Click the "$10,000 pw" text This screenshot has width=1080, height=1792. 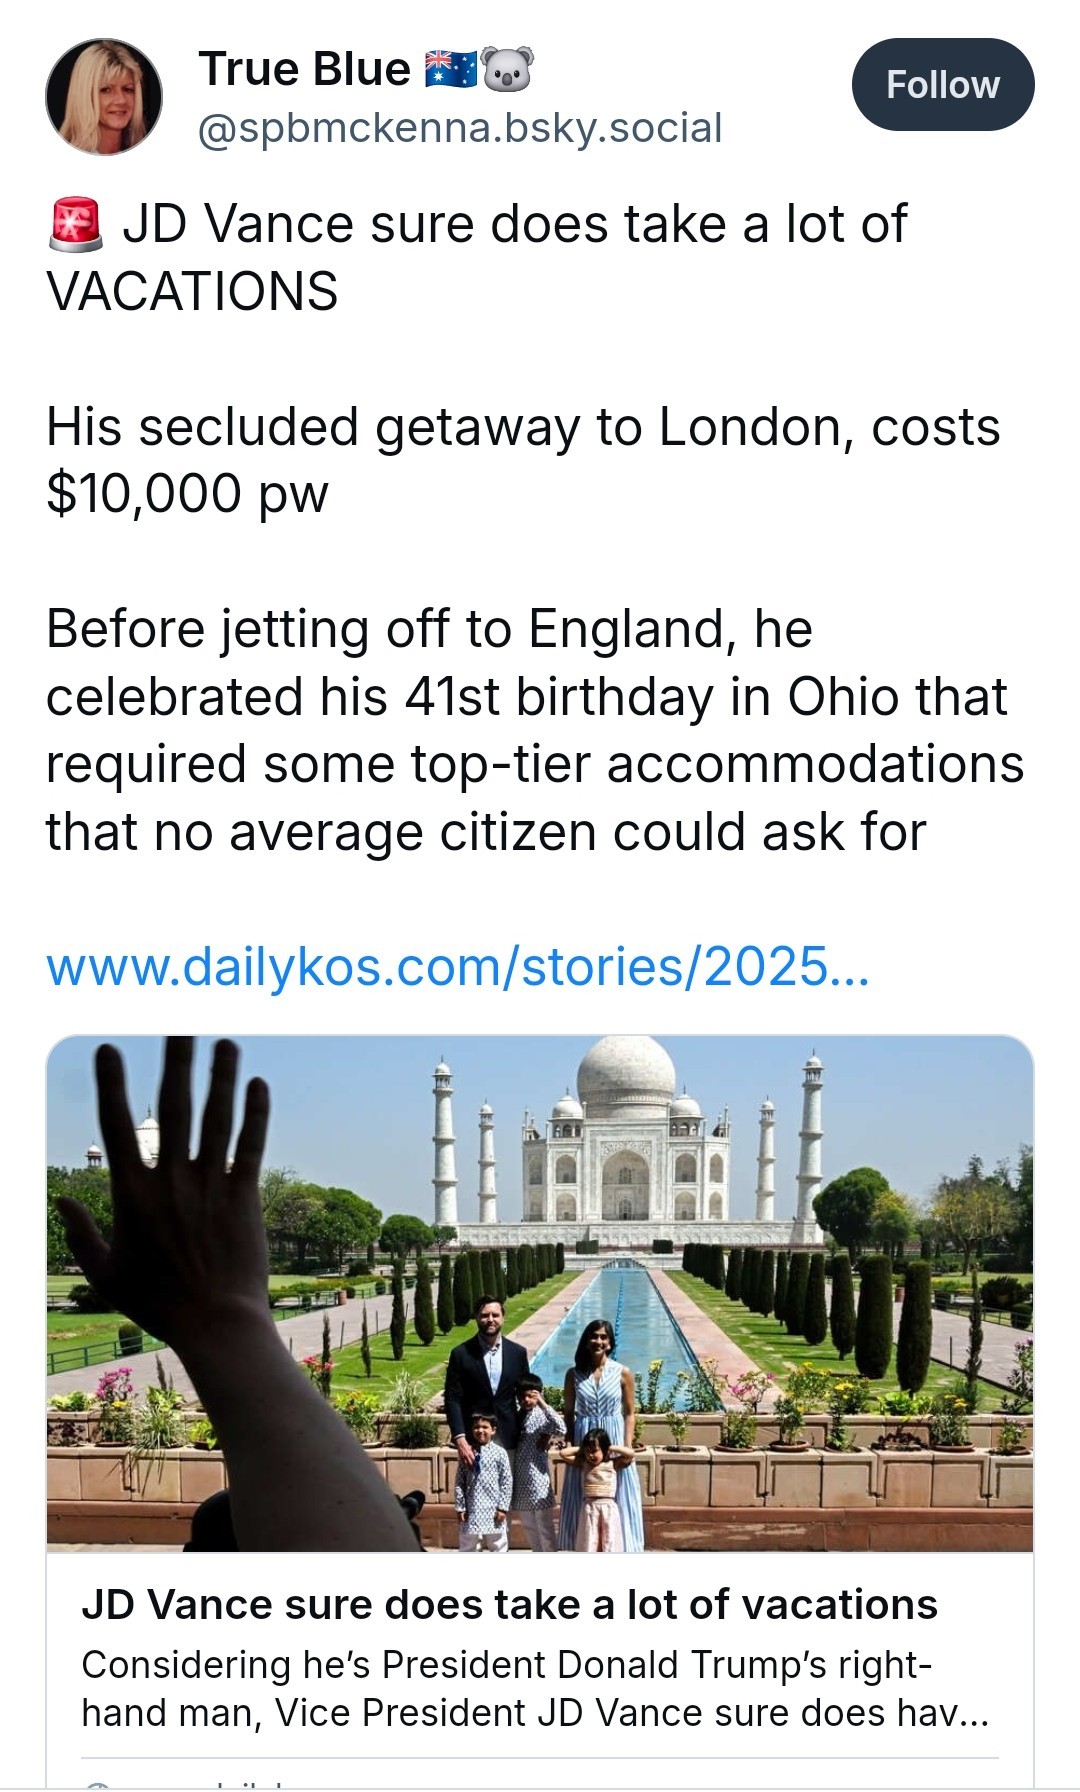(187, 493)
